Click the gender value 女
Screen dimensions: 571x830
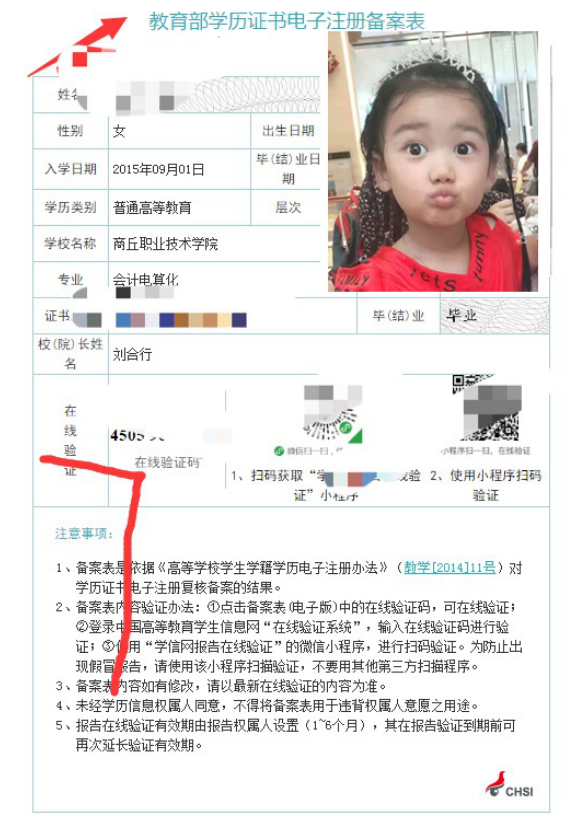click(119, 131)
